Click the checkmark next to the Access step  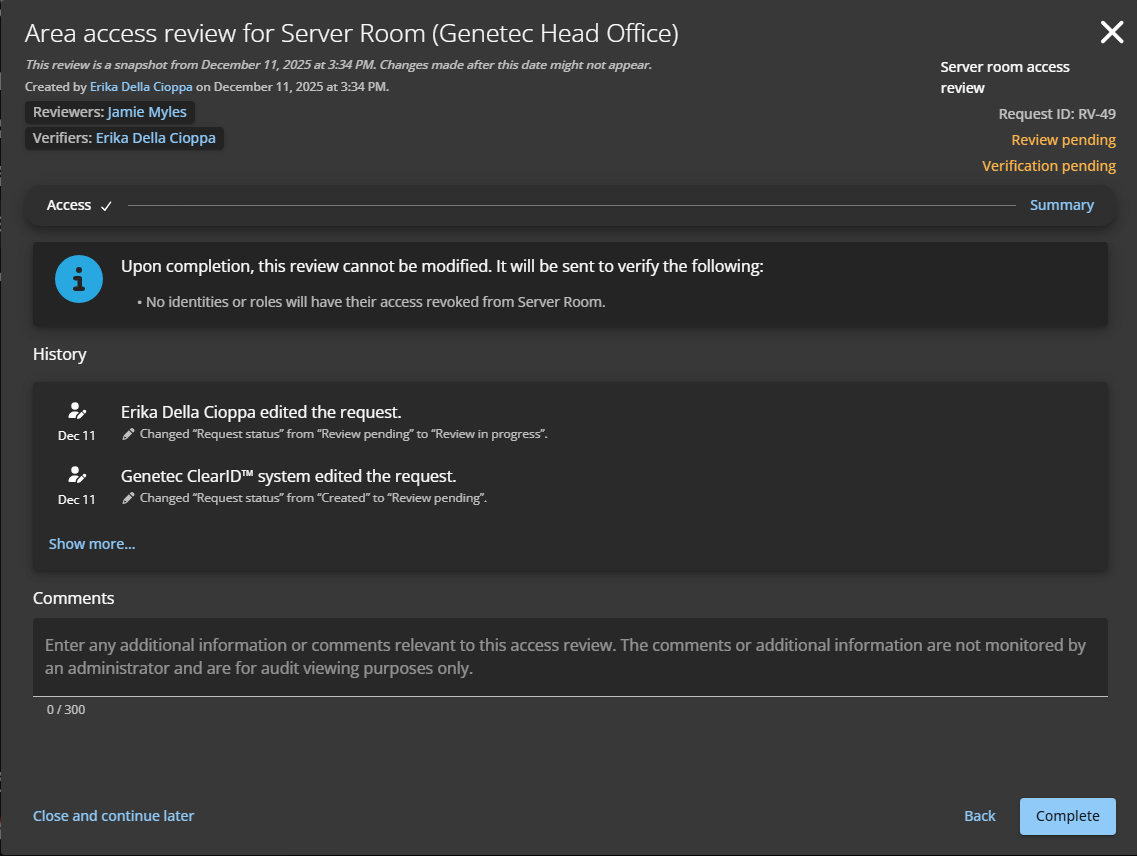(104, 205)
